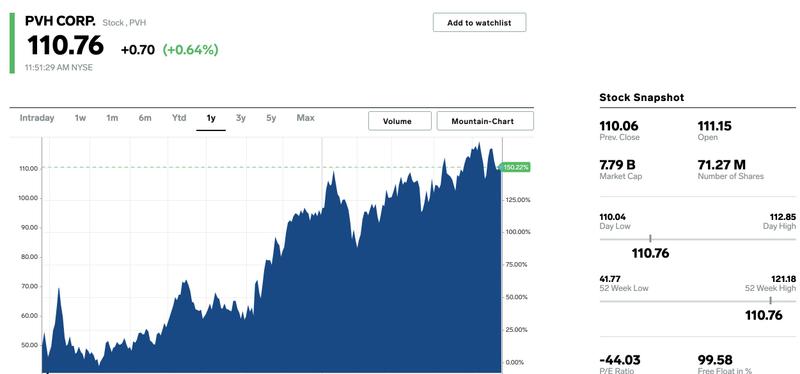
Task: Switch to Ytd chart view
Action: tap(179, 118)
